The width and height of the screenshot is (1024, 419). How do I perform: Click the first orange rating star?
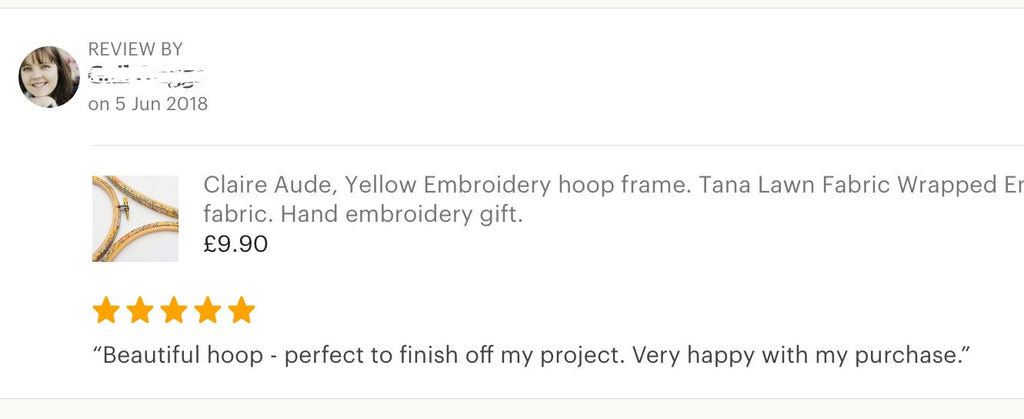point(106,311)
